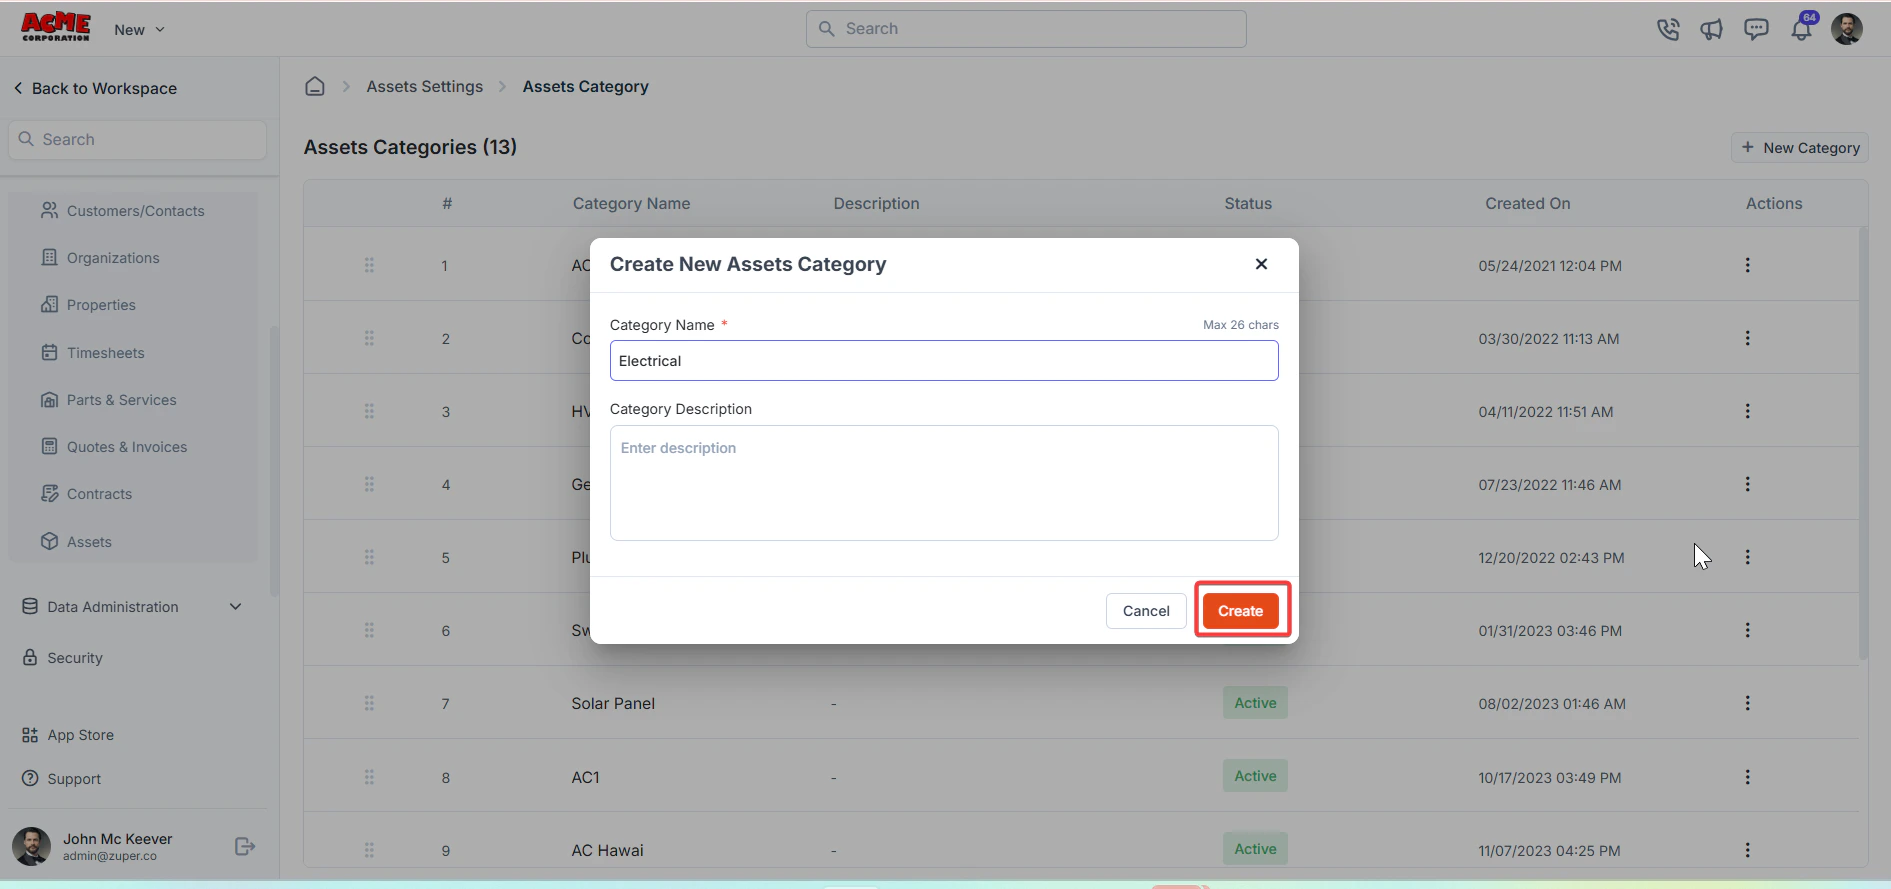Image resolution: width=1891 pixels, height=889 pixels.
Task: Close the Create New Assets Category dialog
Action: click(1261, 264)
